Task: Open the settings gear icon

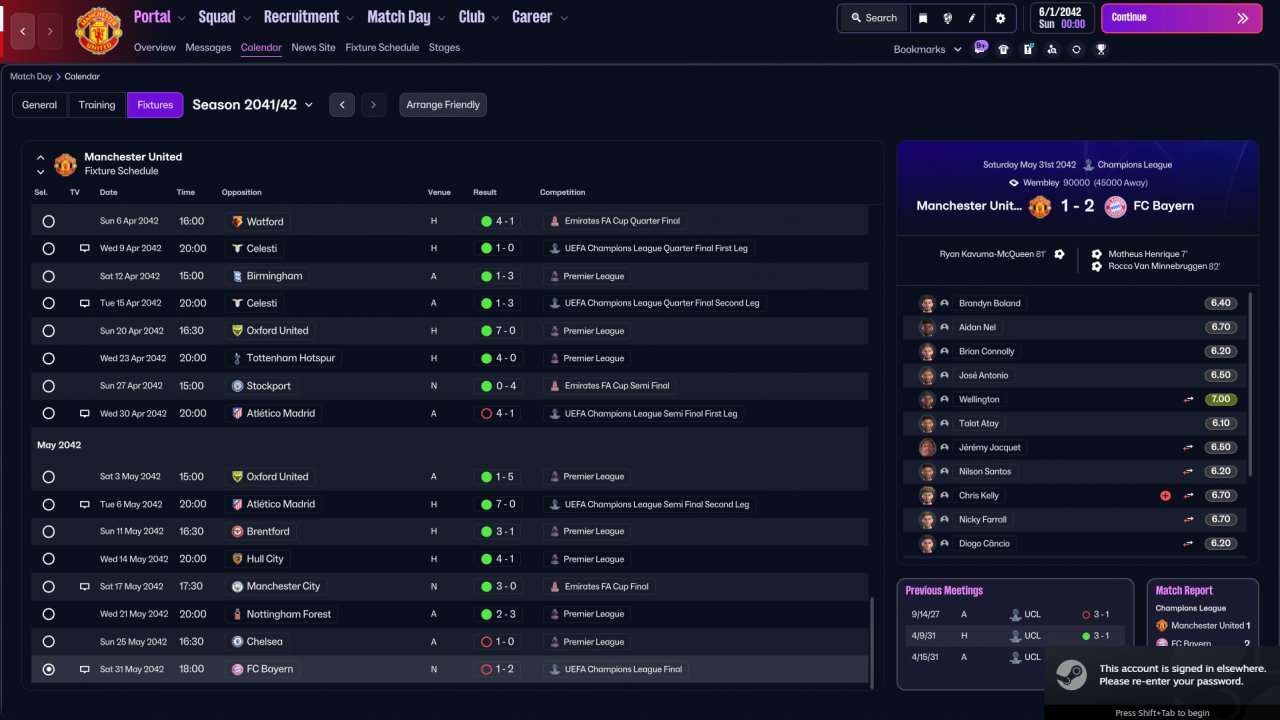Action: 1000,18
